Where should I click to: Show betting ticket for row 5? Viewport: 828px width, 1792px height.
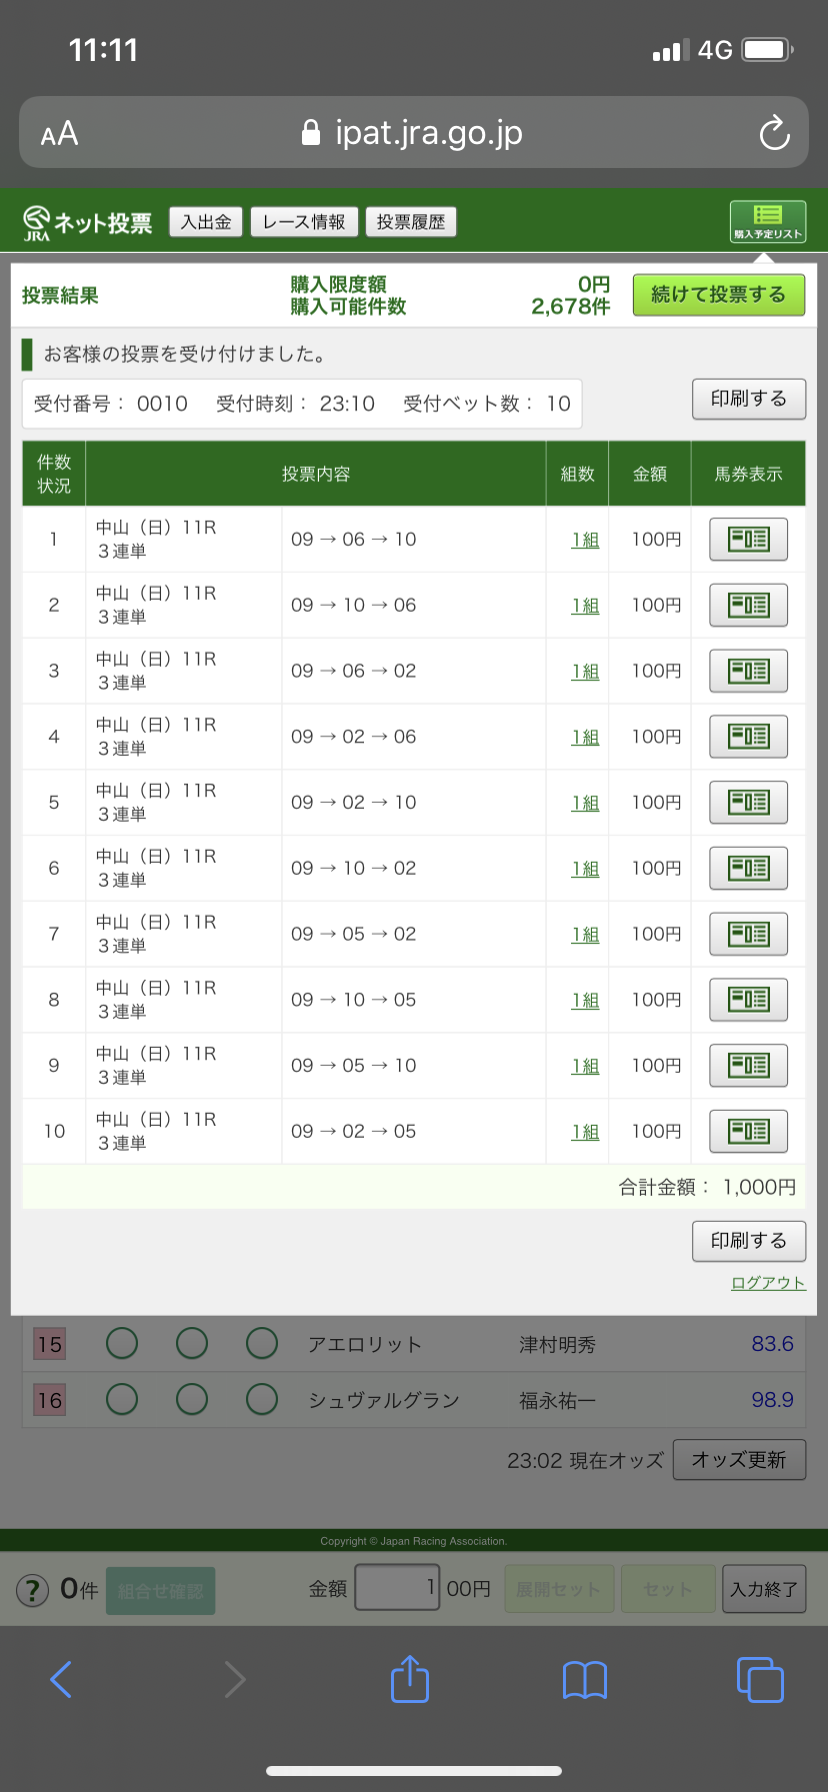click(x=748, y=803)
